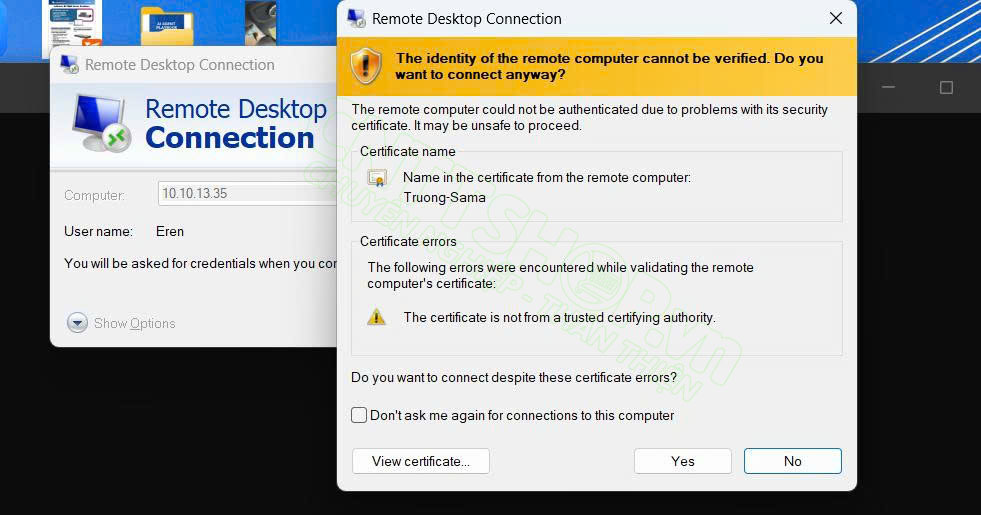Expand Show Options using the round arrow
Viewport: 981px width, 515px height.
(x=77, y=323)
